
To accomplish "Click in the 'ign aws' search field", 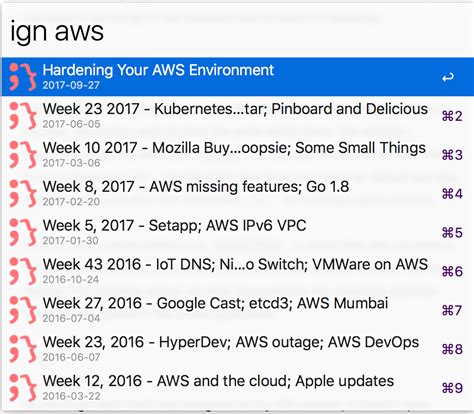I will pos(237,31).
